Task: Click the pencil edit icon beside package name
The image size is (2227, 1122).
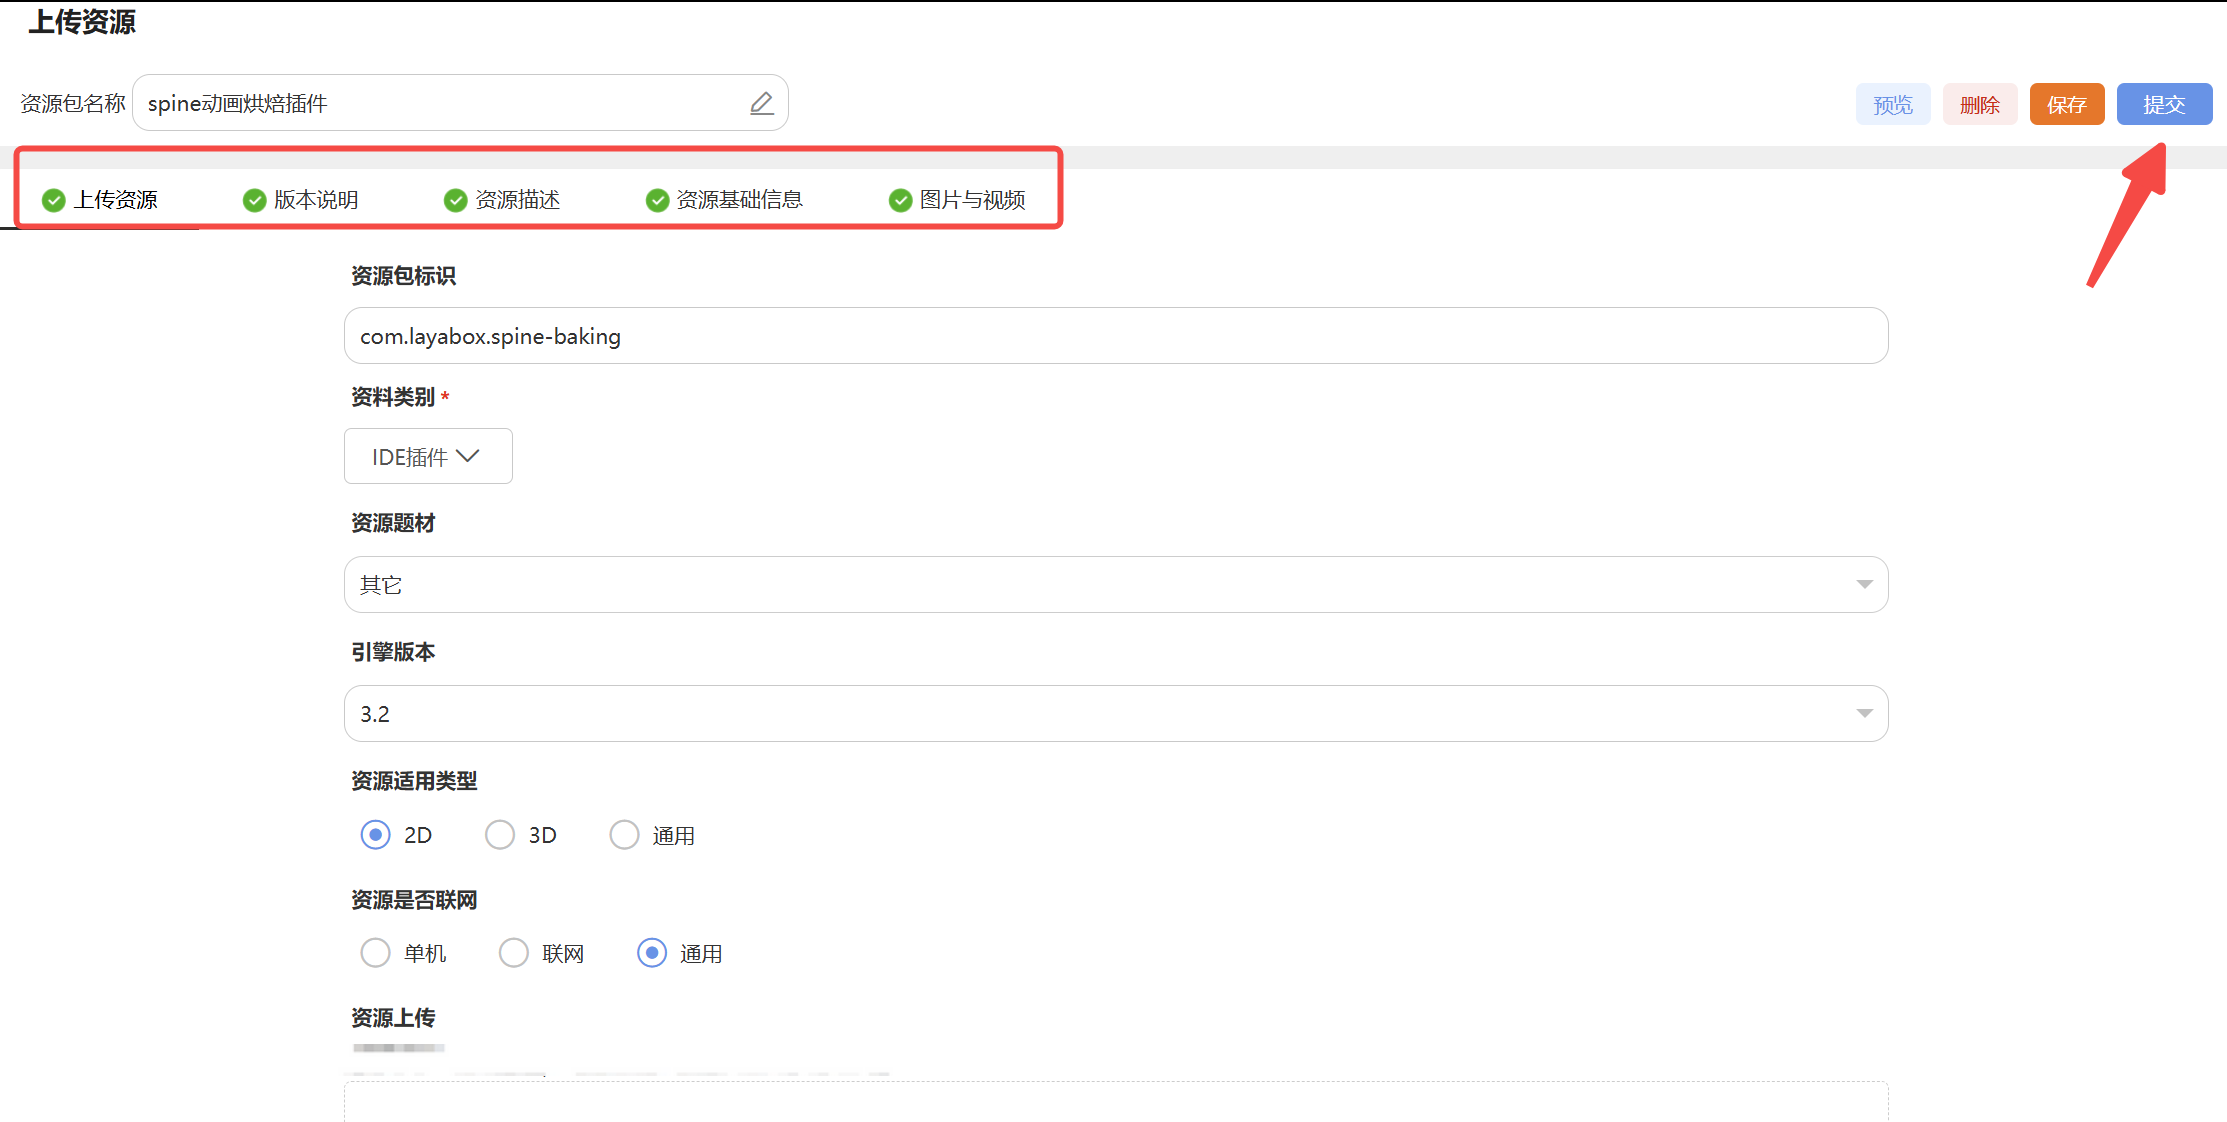Action: (762, 103)
